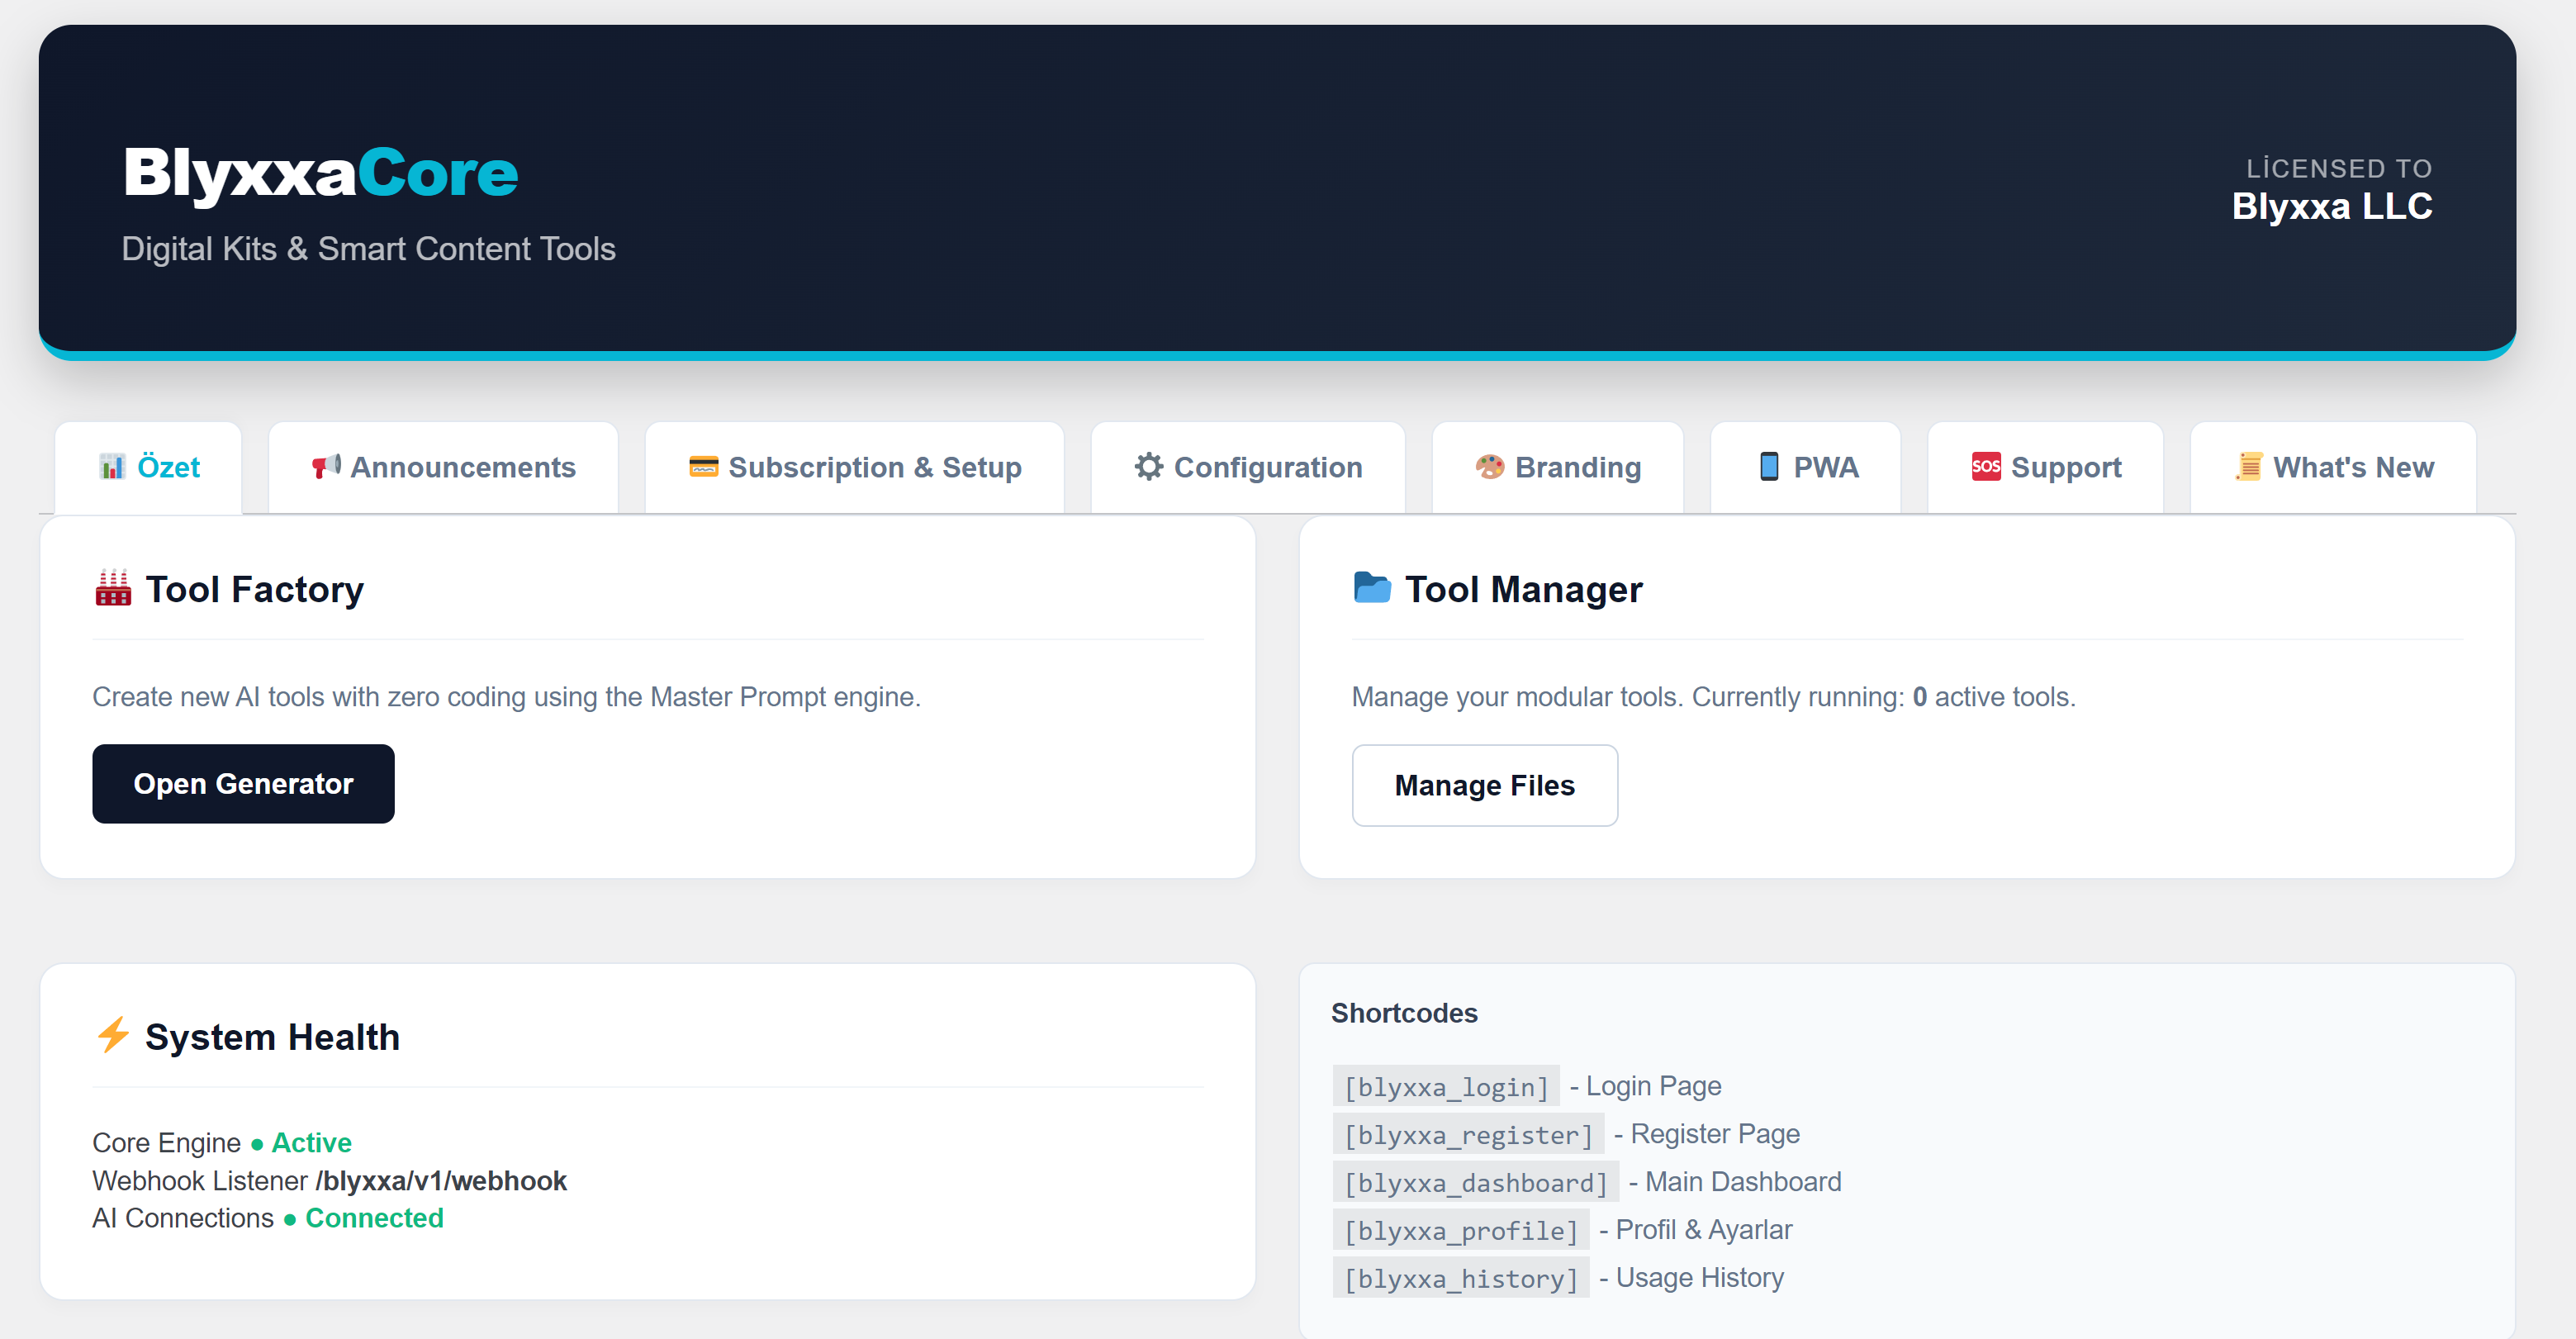The image size is (2576, 1339).
Task: Click the folder icon in Tool Manager
Action: pos(1372,588)
